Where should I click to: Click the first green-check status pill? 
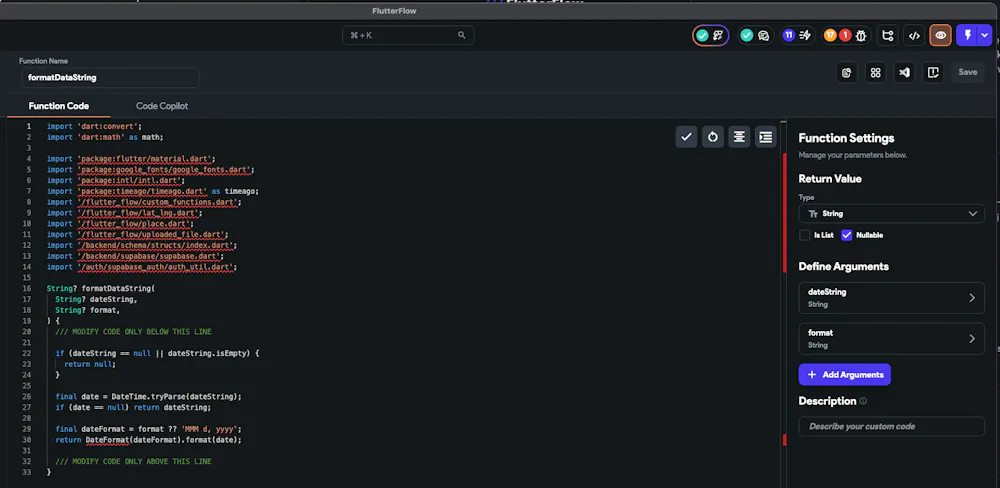(x=710, y=36)
